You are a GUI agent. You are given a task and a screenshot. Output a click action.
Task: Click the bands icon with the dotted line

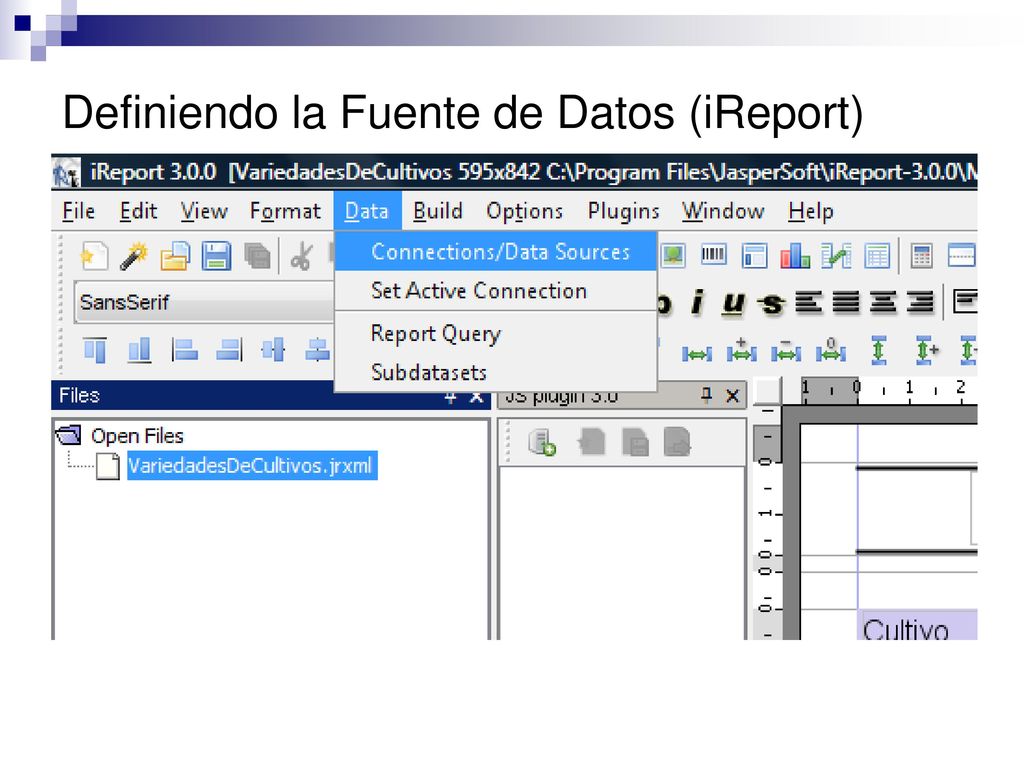tap(962, 255)
